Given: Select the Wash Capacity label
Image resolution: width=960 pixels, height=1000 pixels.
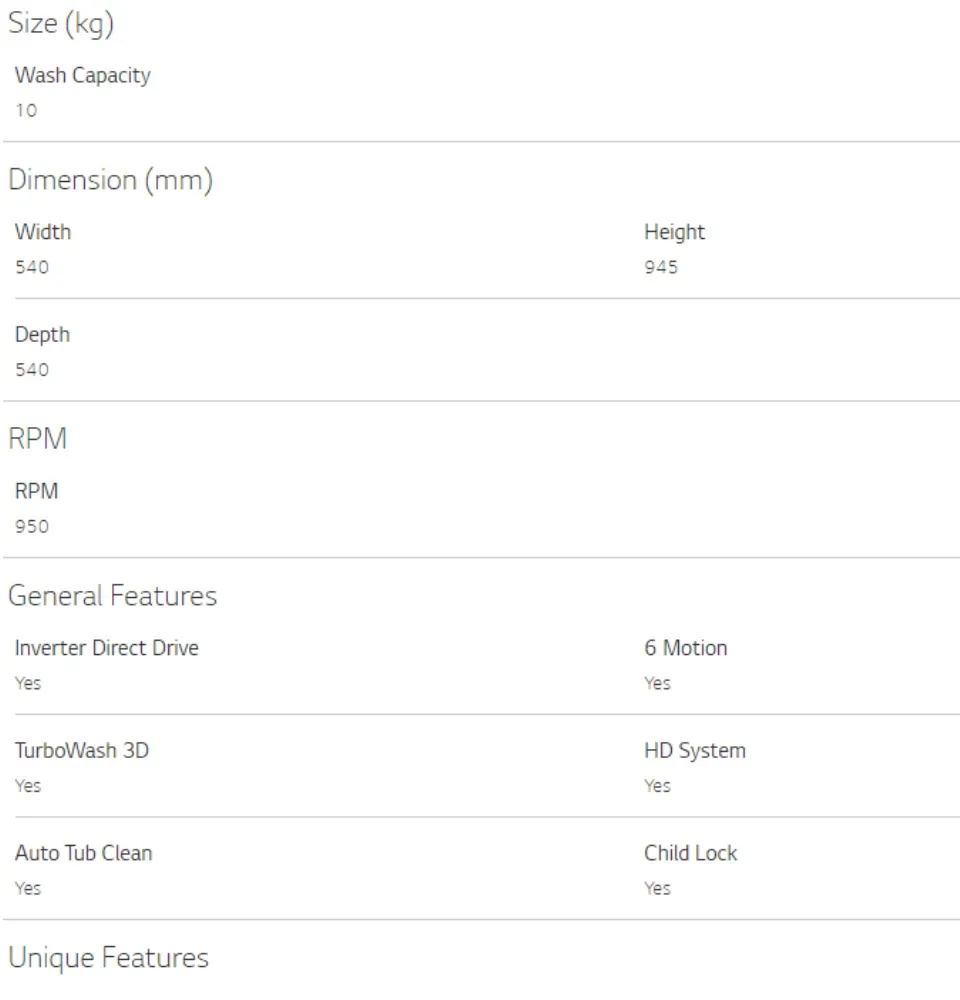Looking at the screenshot, I should [x=82, y=75].
